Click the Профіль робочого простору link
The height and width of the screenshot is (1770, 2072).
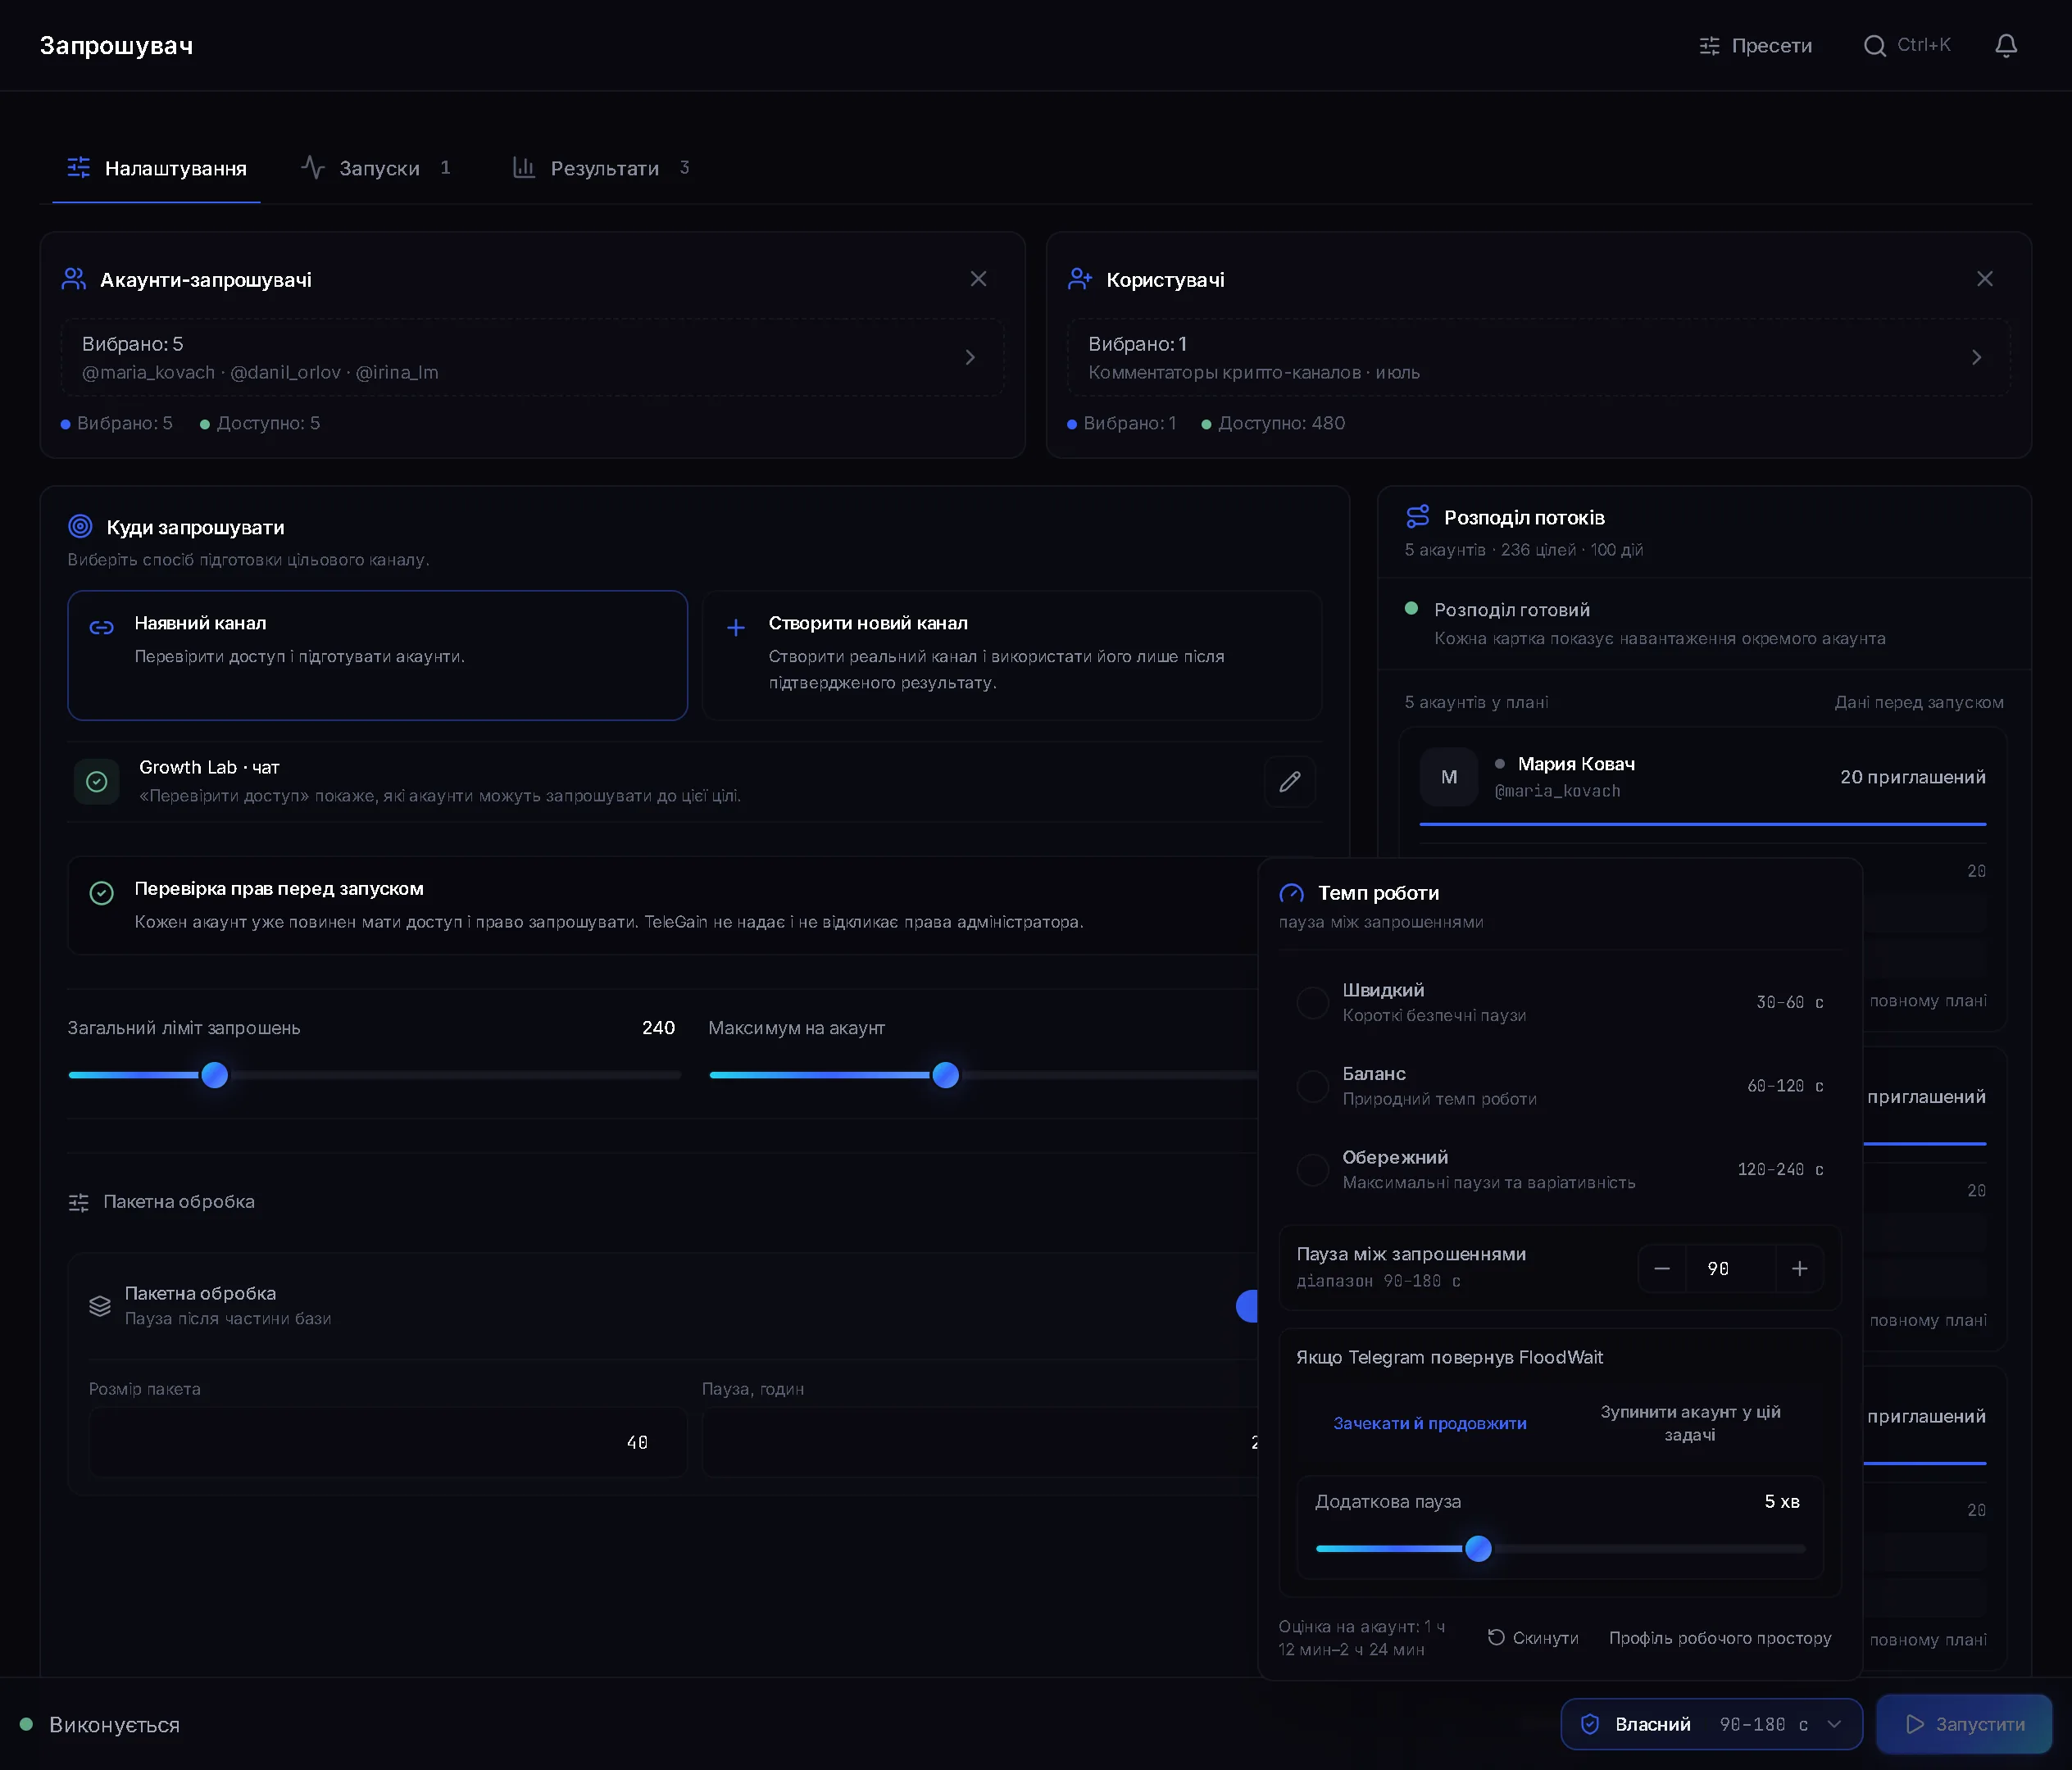(1720, 1638)
